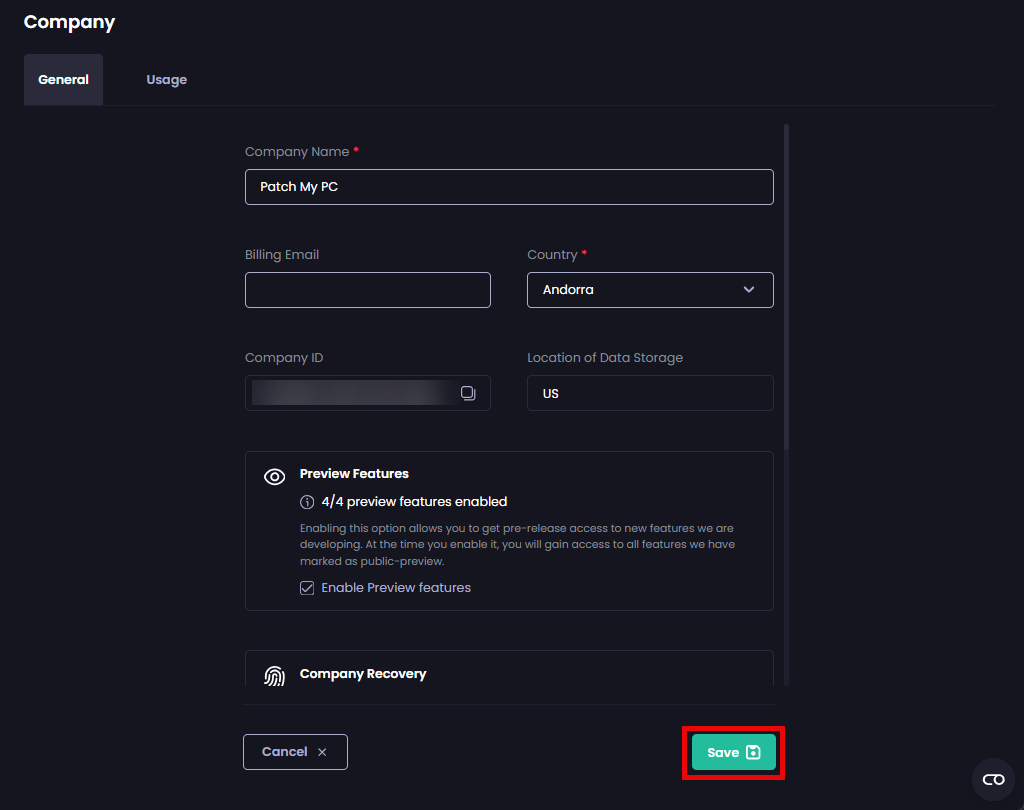Expand the Company Recovery section
The image size is (1024, 810).
coord(509,673)
